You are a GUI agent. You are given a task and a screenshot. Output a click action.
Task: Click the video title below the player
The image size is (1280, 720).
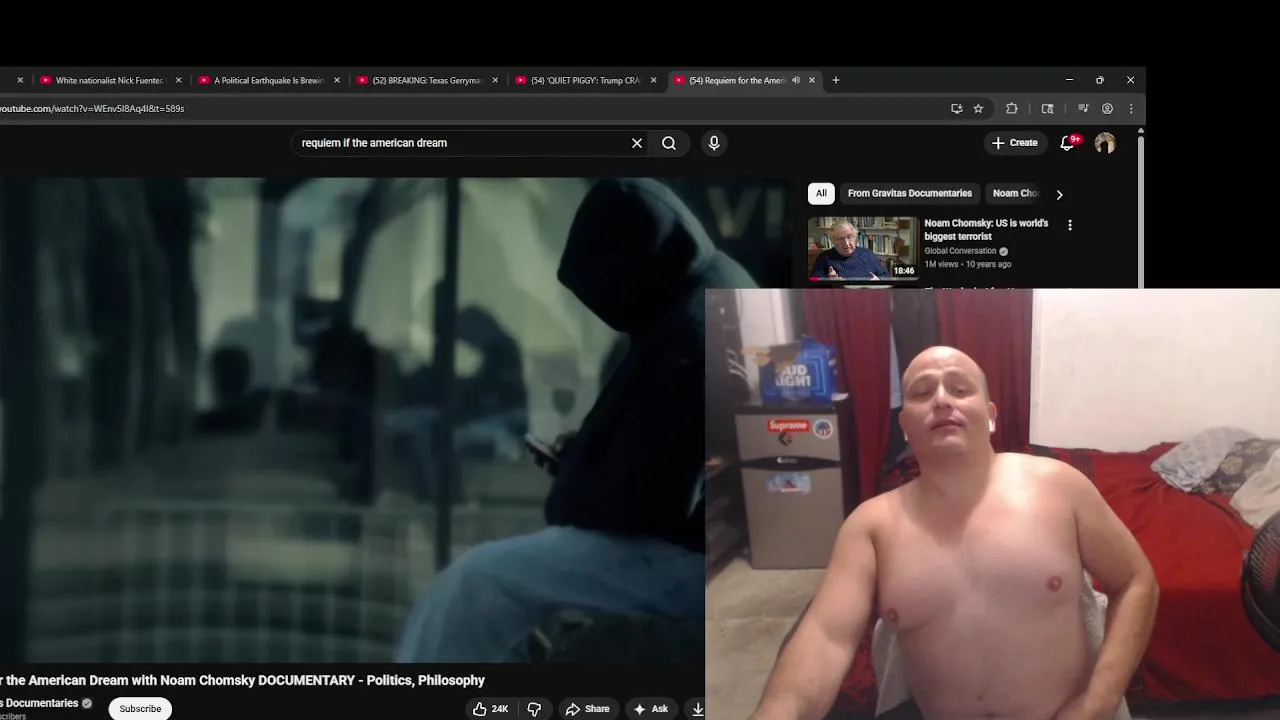tap(243, 680)
